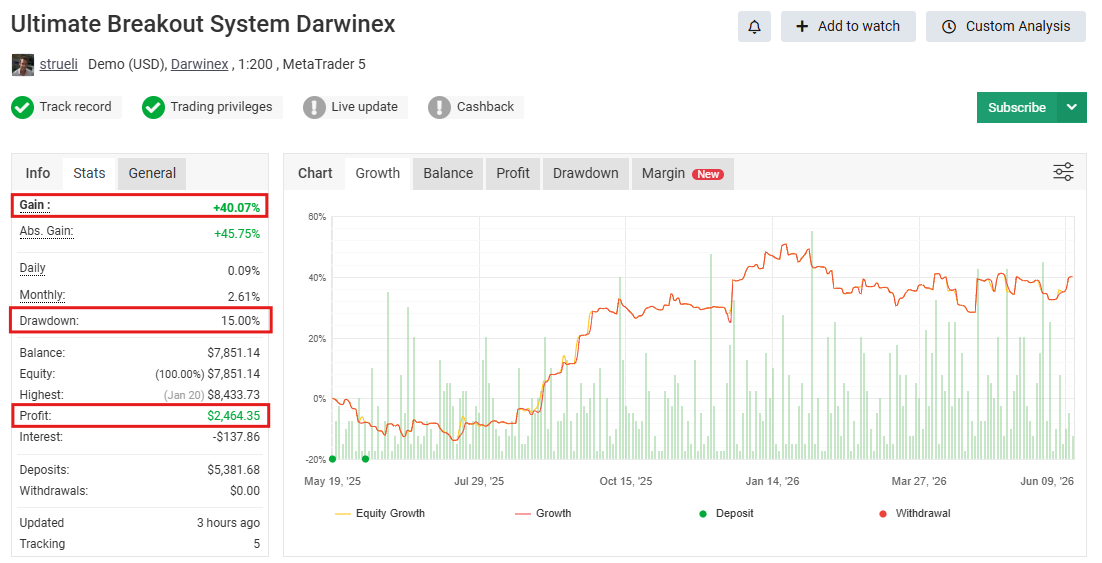The height and width of the screenshot is (563, 1102).
Task: Click the Subscribe button
Action: [x=1017, y=108]
